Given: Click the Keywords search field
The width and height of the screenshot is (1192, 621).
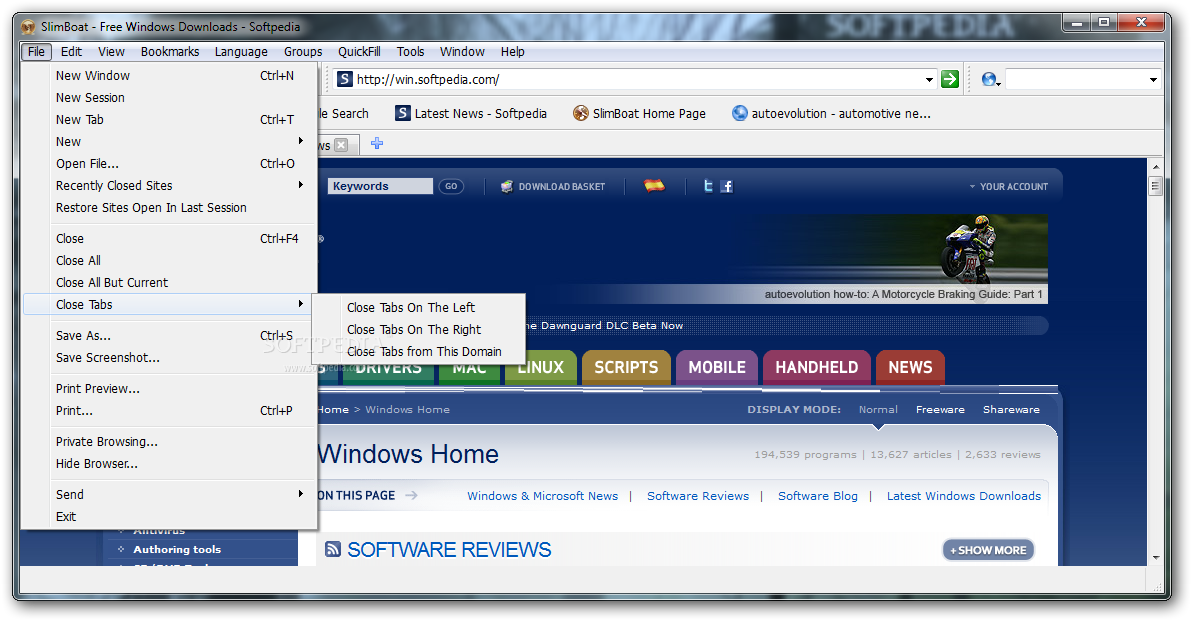Looking at the screenshot, I should click(x=380, y=186).
